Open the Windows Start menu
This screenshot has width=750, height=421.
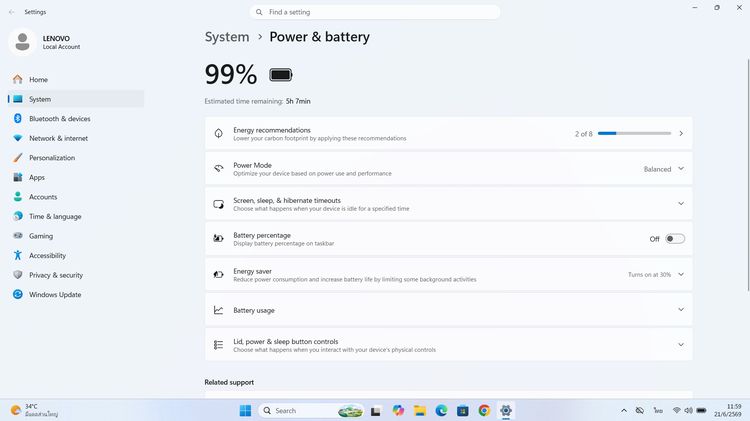pyautogui.click(x=245, y=410)
